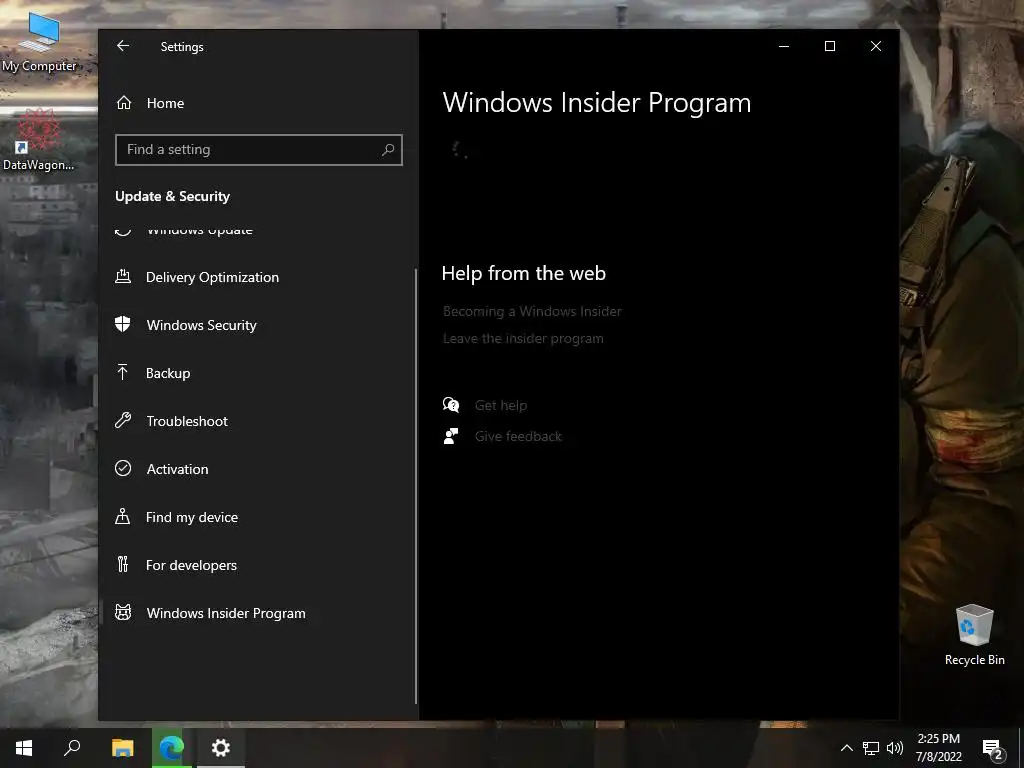Click the search magnifier in settings box
Viewport: 1024px width, 768px height.
click(388, 150)
